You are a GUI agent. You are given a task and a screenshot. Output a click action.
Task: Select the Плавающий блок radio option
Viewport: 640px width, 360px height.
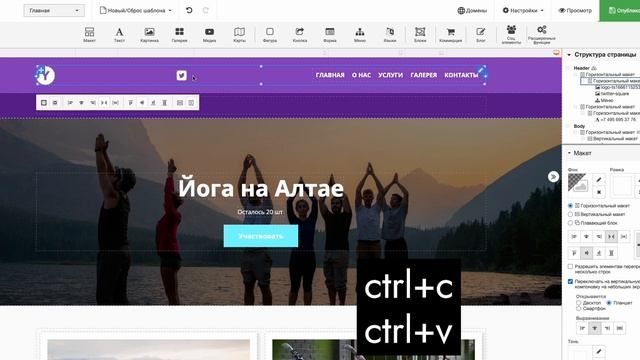571,223
